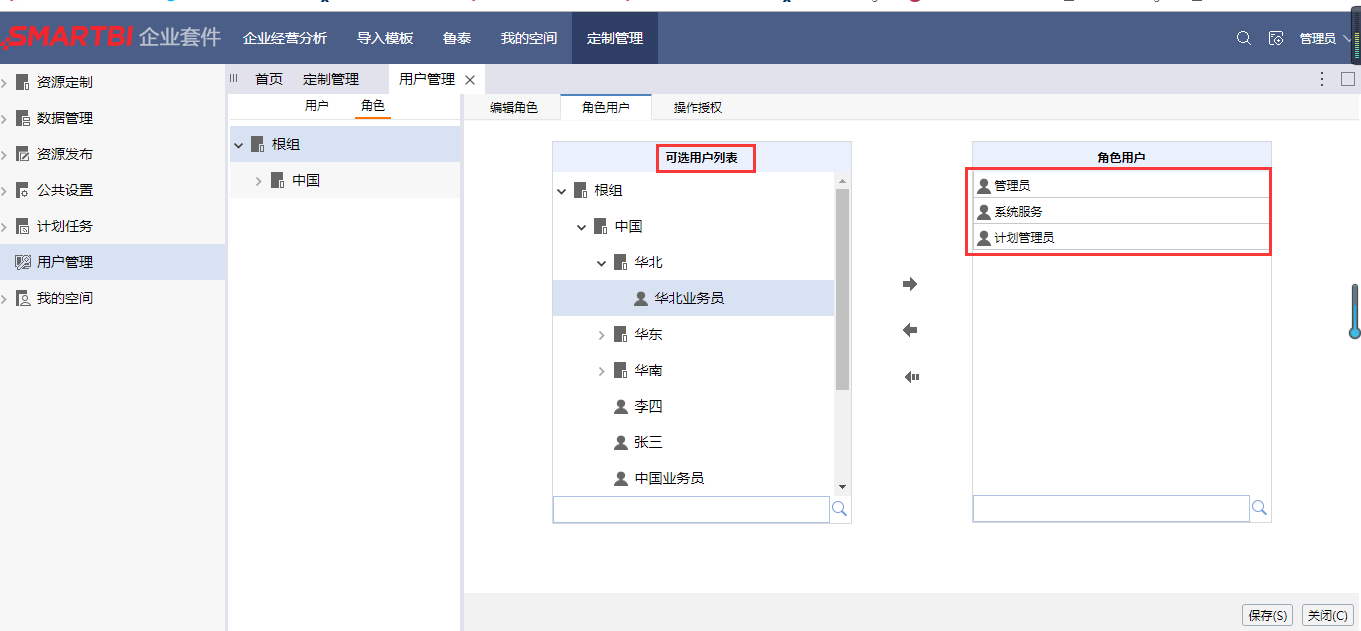Screen dimensions: 1361x631
Task: Expand the 华东 group node
Action: pyautogui.click(x=601, y=335)
